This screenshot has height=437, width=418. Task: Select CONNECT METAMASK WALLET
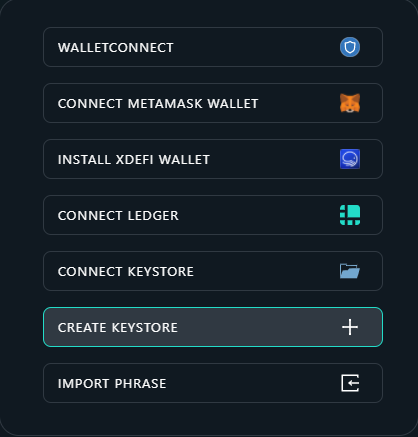pyautogui.click(x=213, y=103)
